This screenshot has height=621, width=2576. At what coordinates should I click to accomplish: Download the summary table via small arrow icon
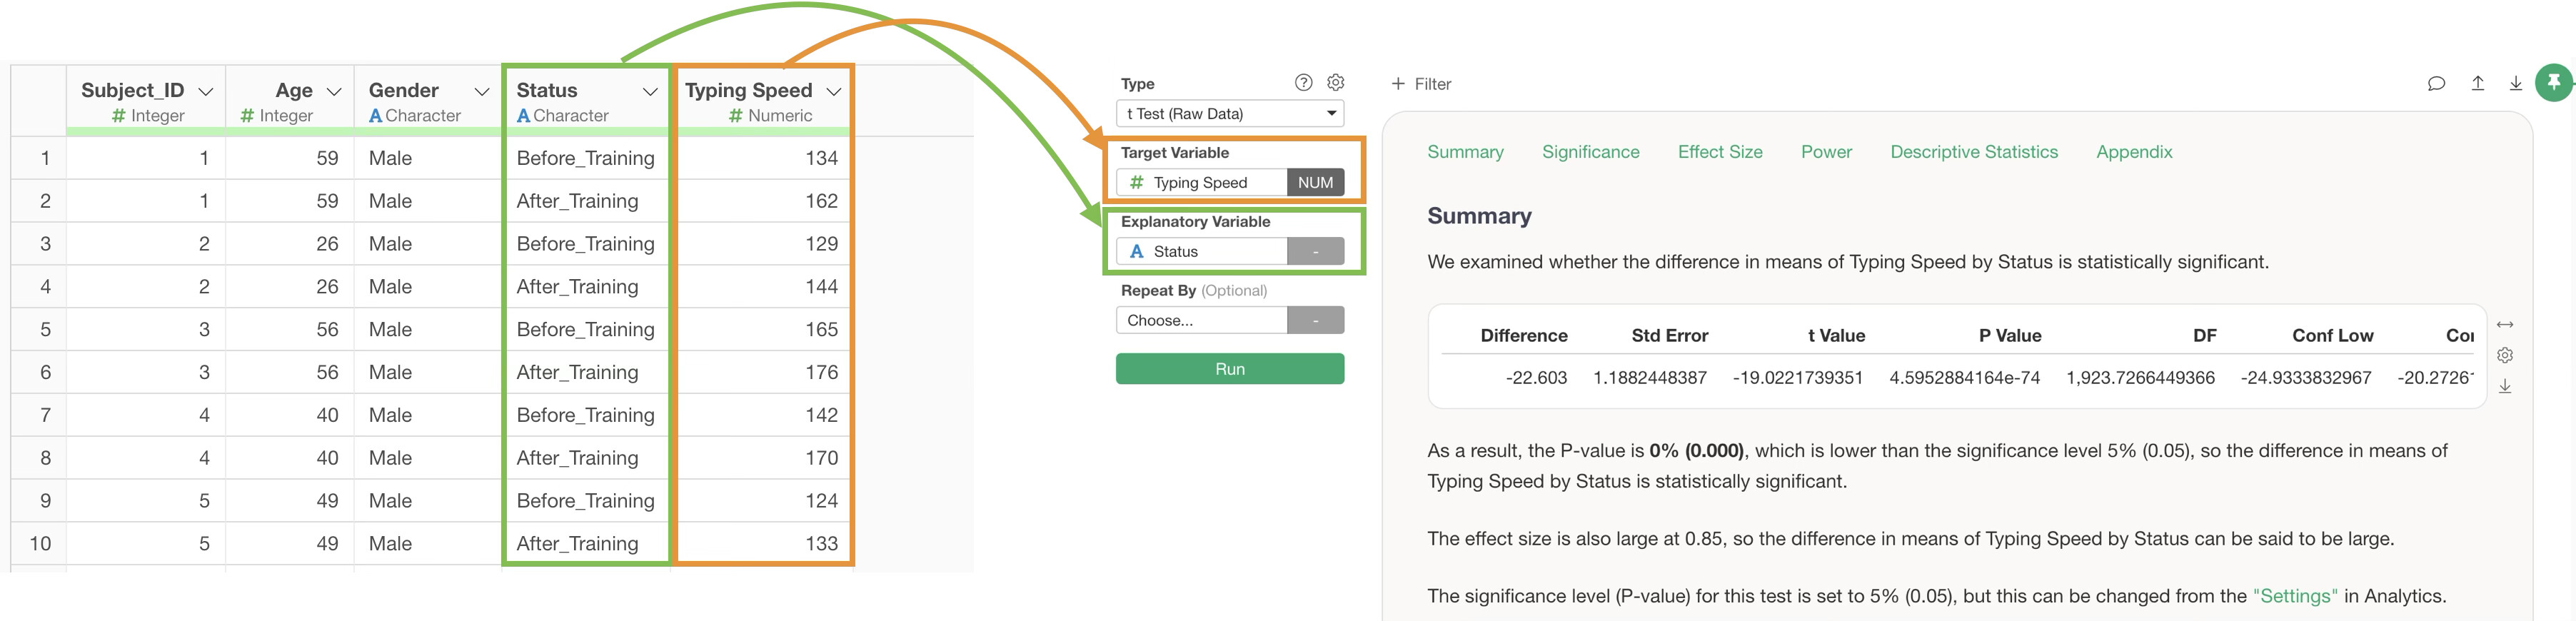pyautogui.click(x=2504, y=386)
